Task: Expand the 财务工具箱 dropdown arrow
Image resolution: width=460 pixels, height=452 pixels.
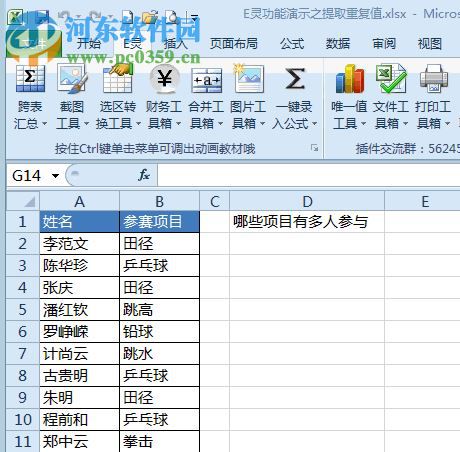Action: [178, 124]
